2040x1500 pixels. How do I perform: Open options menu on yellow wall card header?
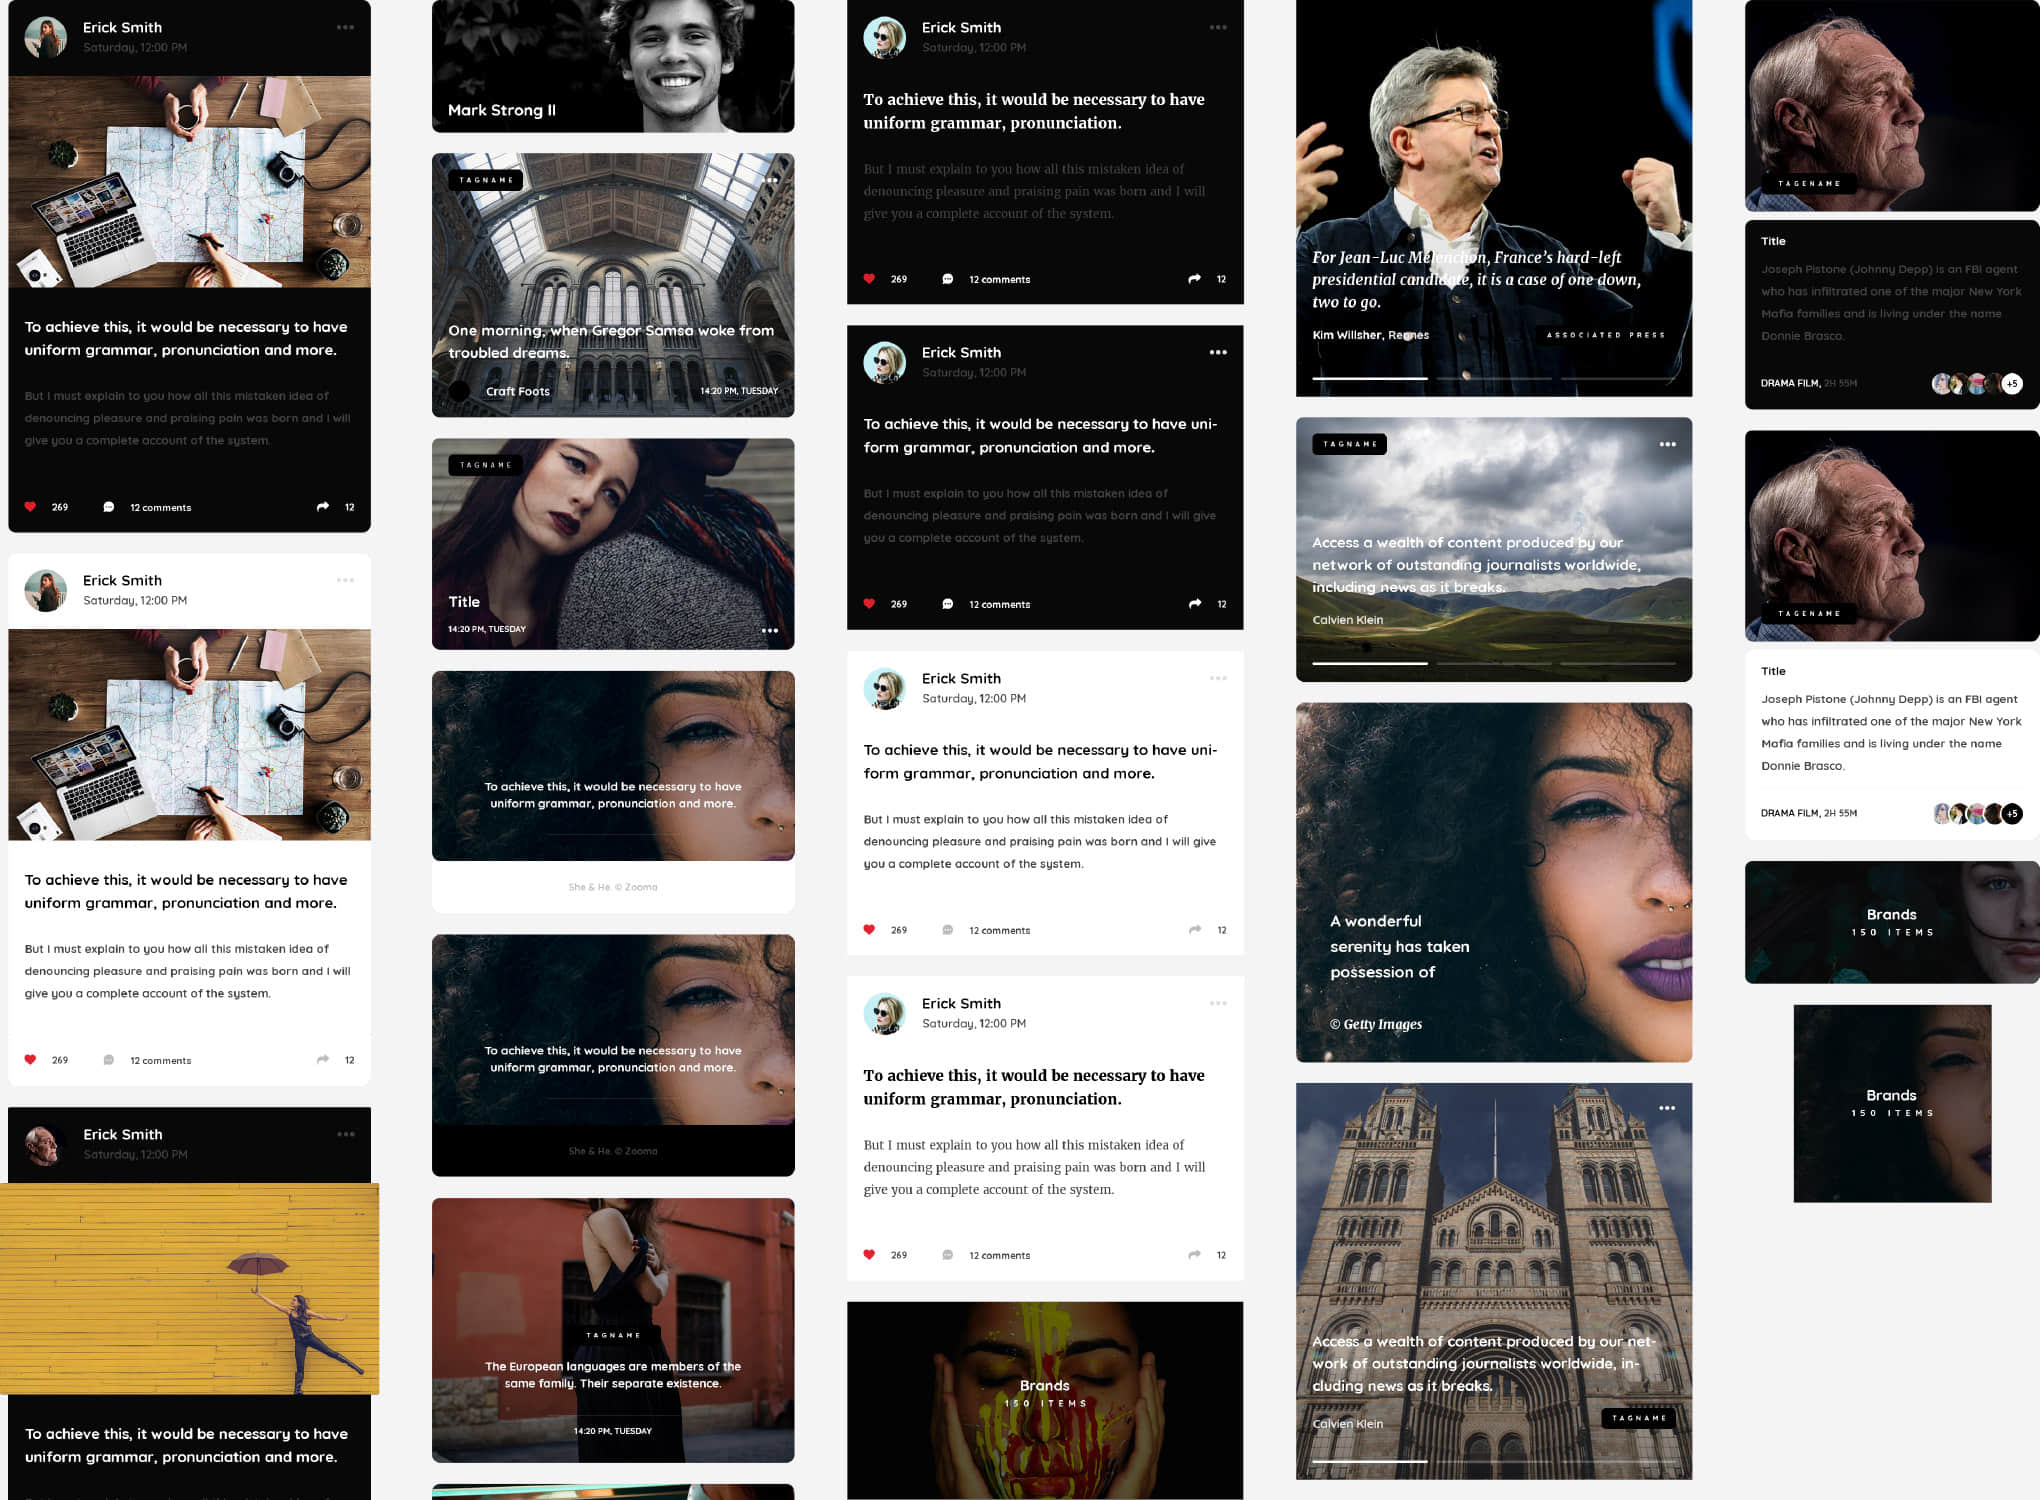click(345, 1134)
